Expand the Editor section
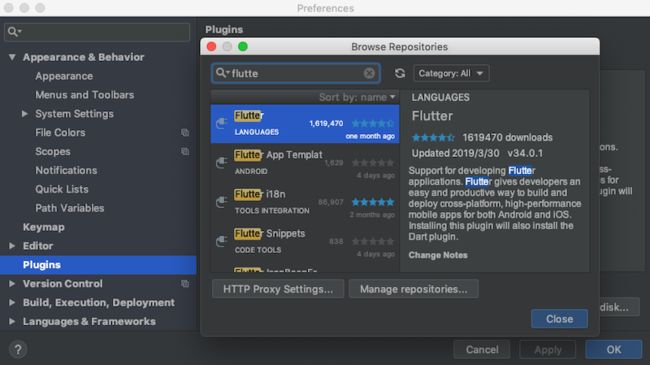The width and height of the screenshot is (650, 365). click(x=12, y=246)
